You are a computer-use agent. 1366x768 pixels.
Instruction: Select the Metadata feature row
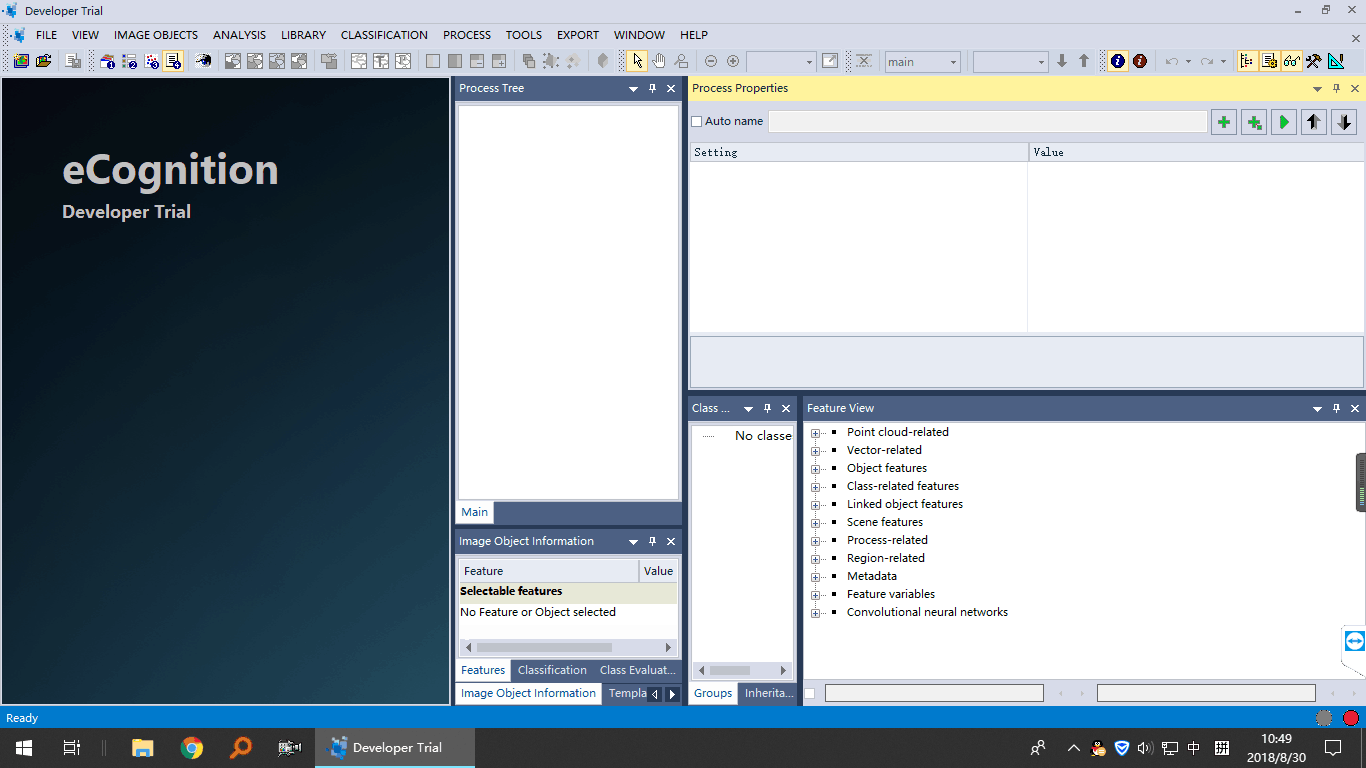click(x=872, y=577)
